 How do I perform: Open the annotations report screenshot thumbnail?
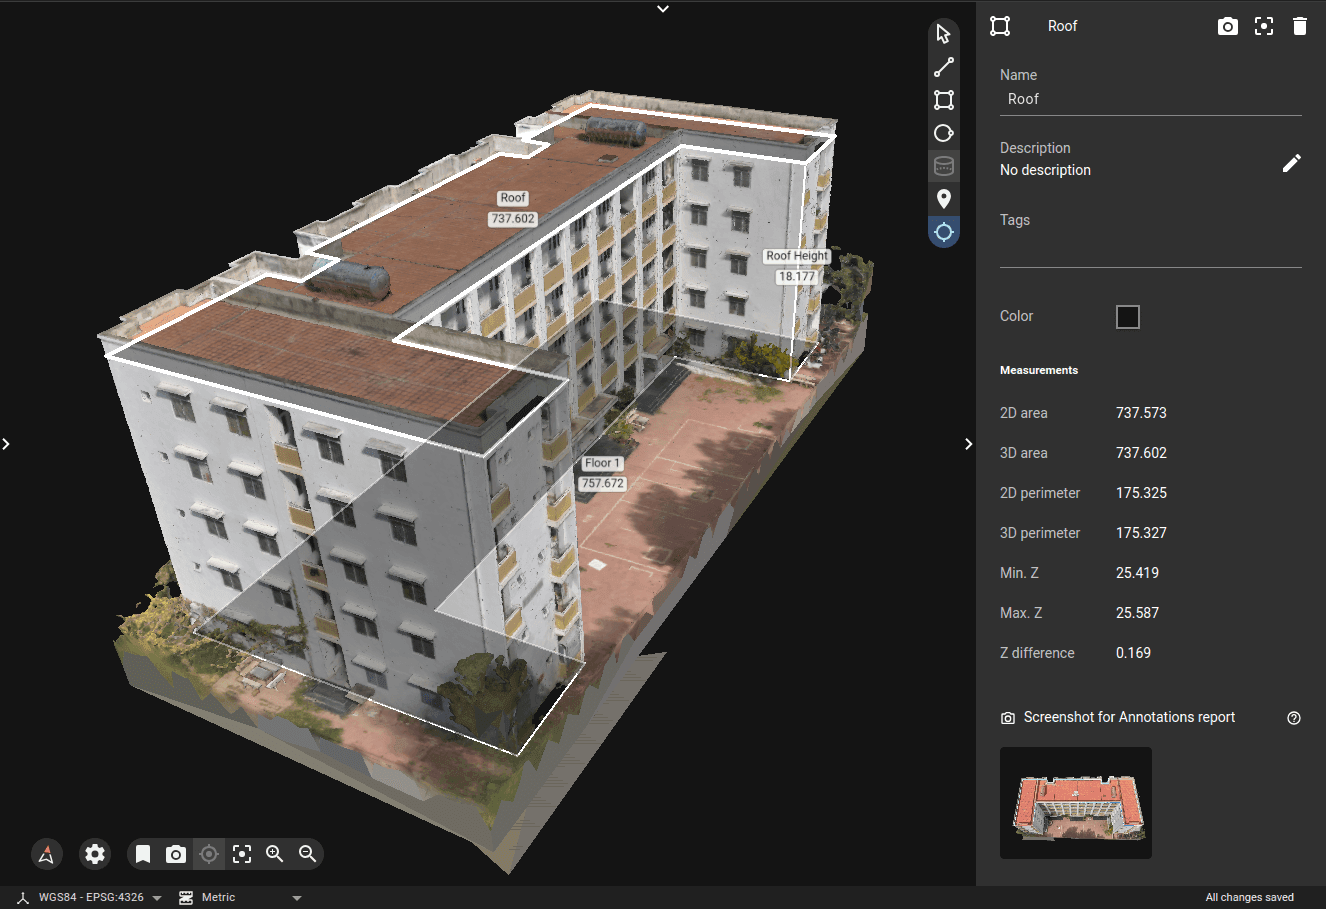click(x=1076, y=803)
